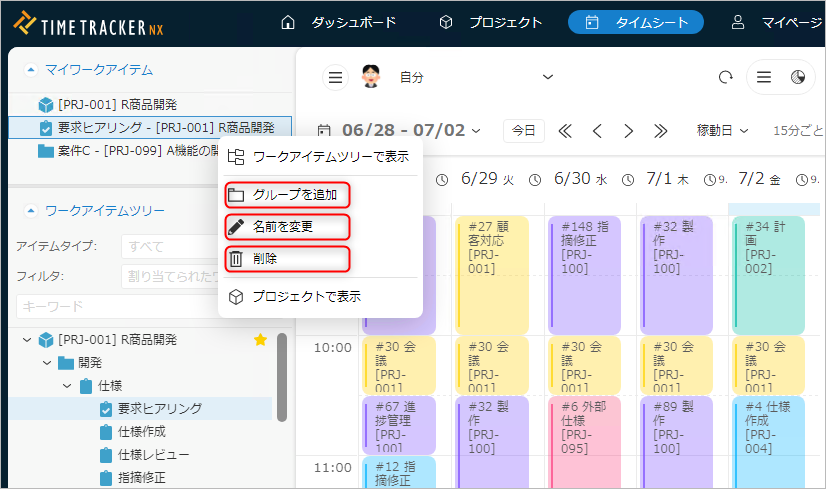Open the アイテムタイプ dropdown
826x489 pixels.
tap(168, 247)
